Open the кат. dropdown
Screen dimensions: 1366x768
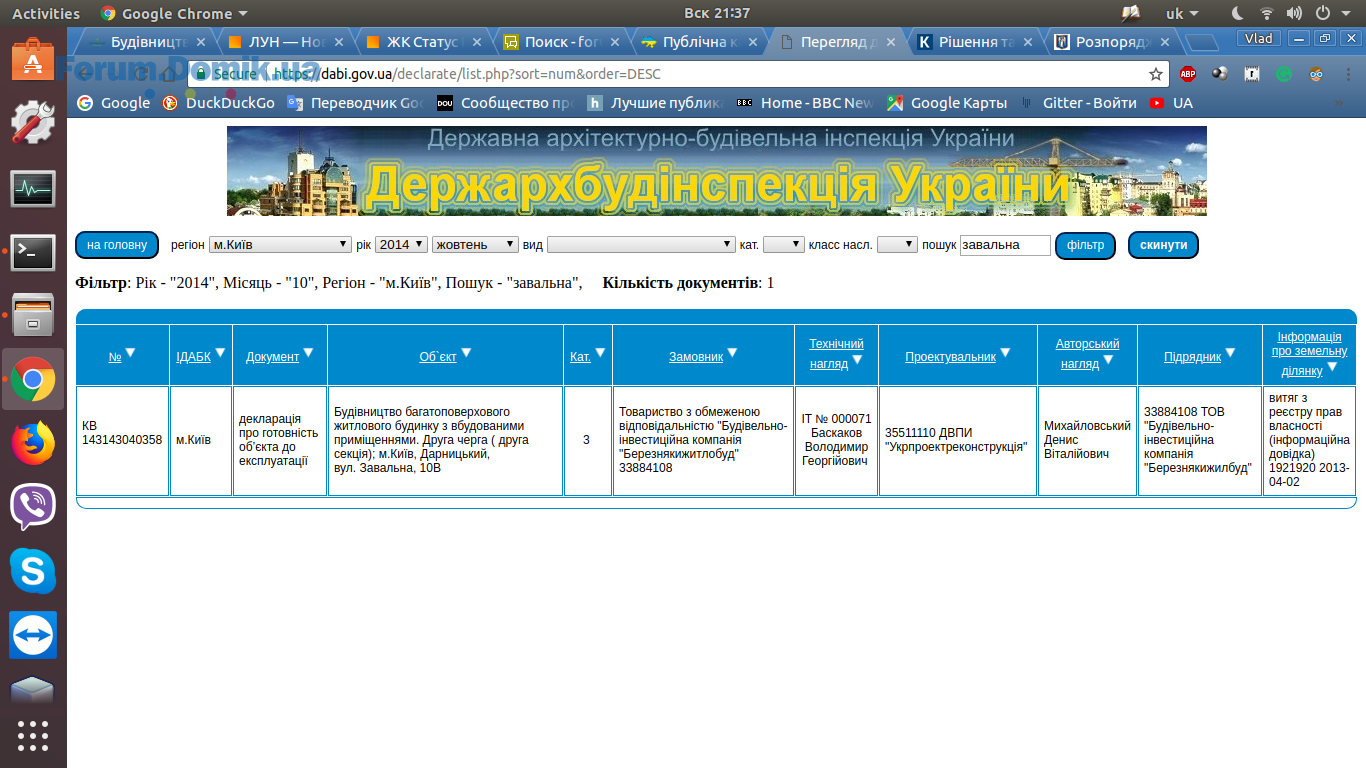click(x=783, y=244)
